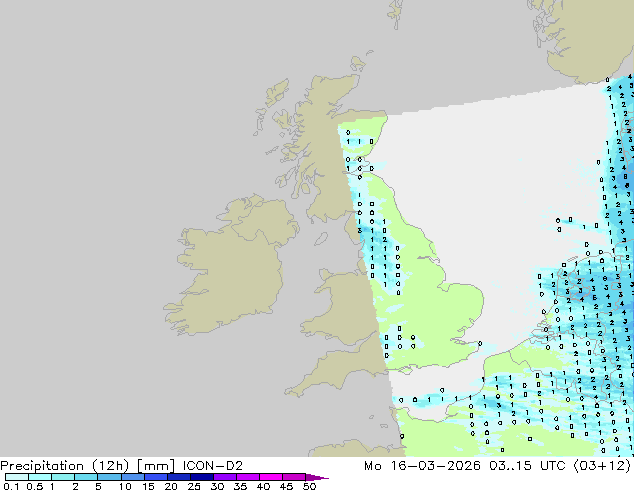The width and height of the screenshot is (634, 490).
Task: Pick the legend color between 5 and 10
Action: pos(110,478)
